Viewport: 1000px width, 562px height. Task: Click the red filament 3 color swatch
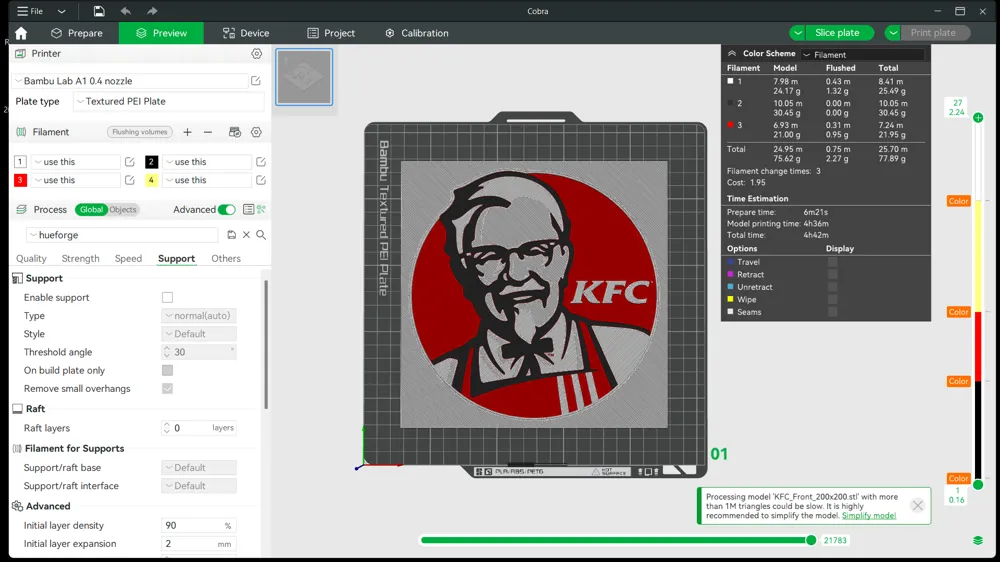(x=20, y=180)
